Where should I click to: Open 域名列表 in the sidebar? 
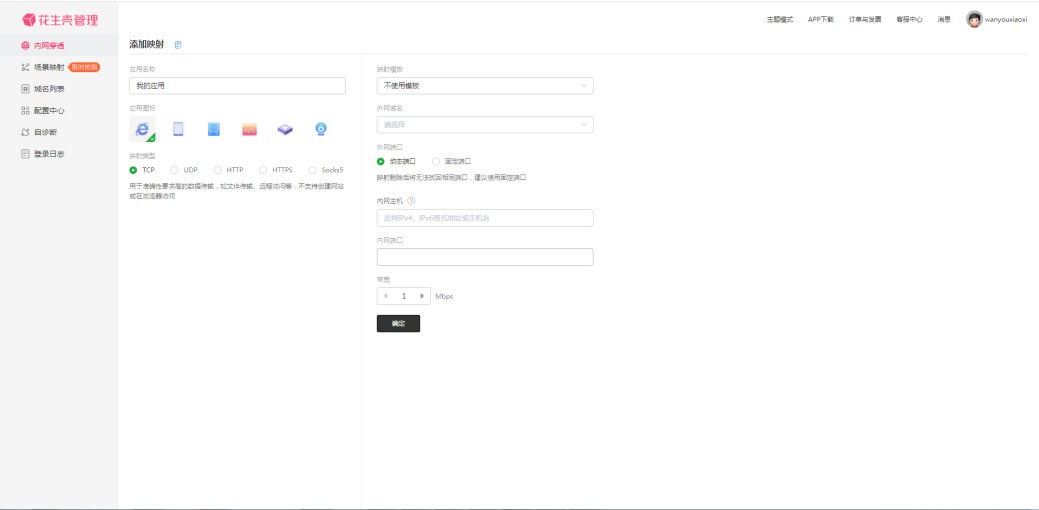tap(48, 89)
